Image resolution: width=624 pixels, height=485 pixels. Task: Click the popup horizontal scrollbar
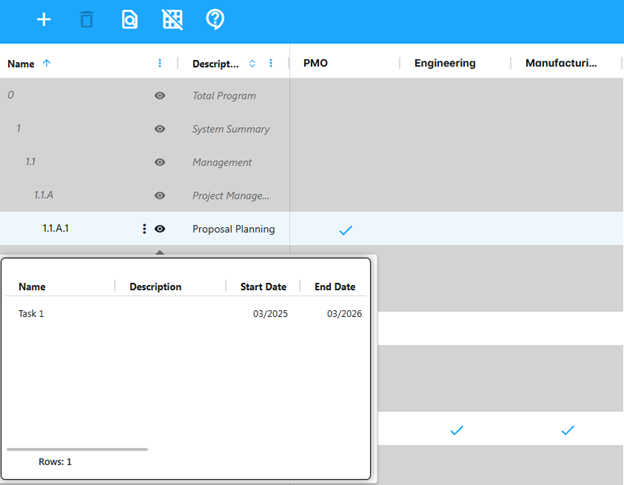77,450
